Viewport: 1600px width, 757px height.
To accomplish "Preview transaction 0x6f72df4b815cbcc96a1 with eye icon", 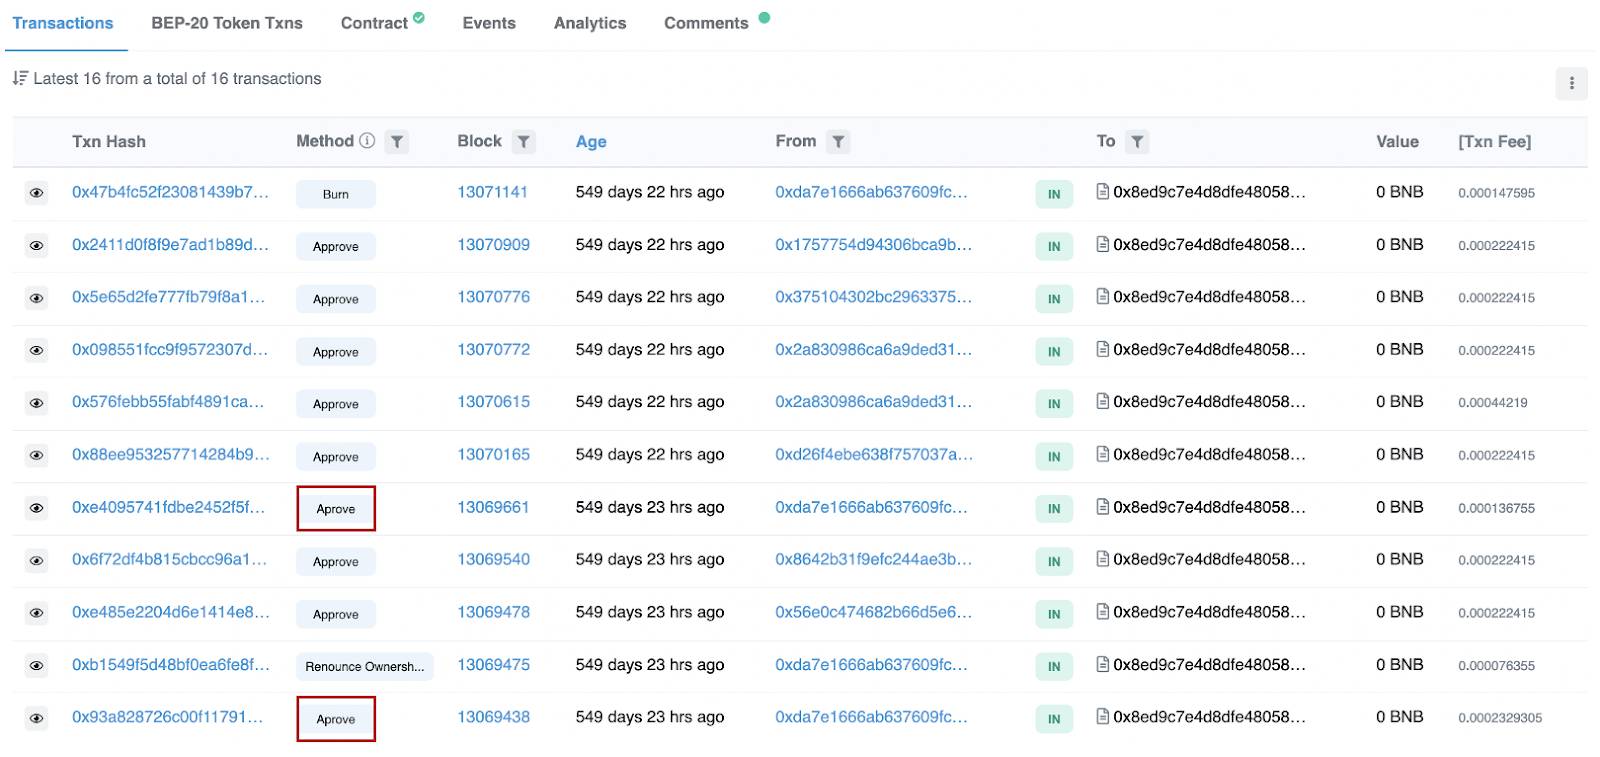I will click(x=36, y=560).
